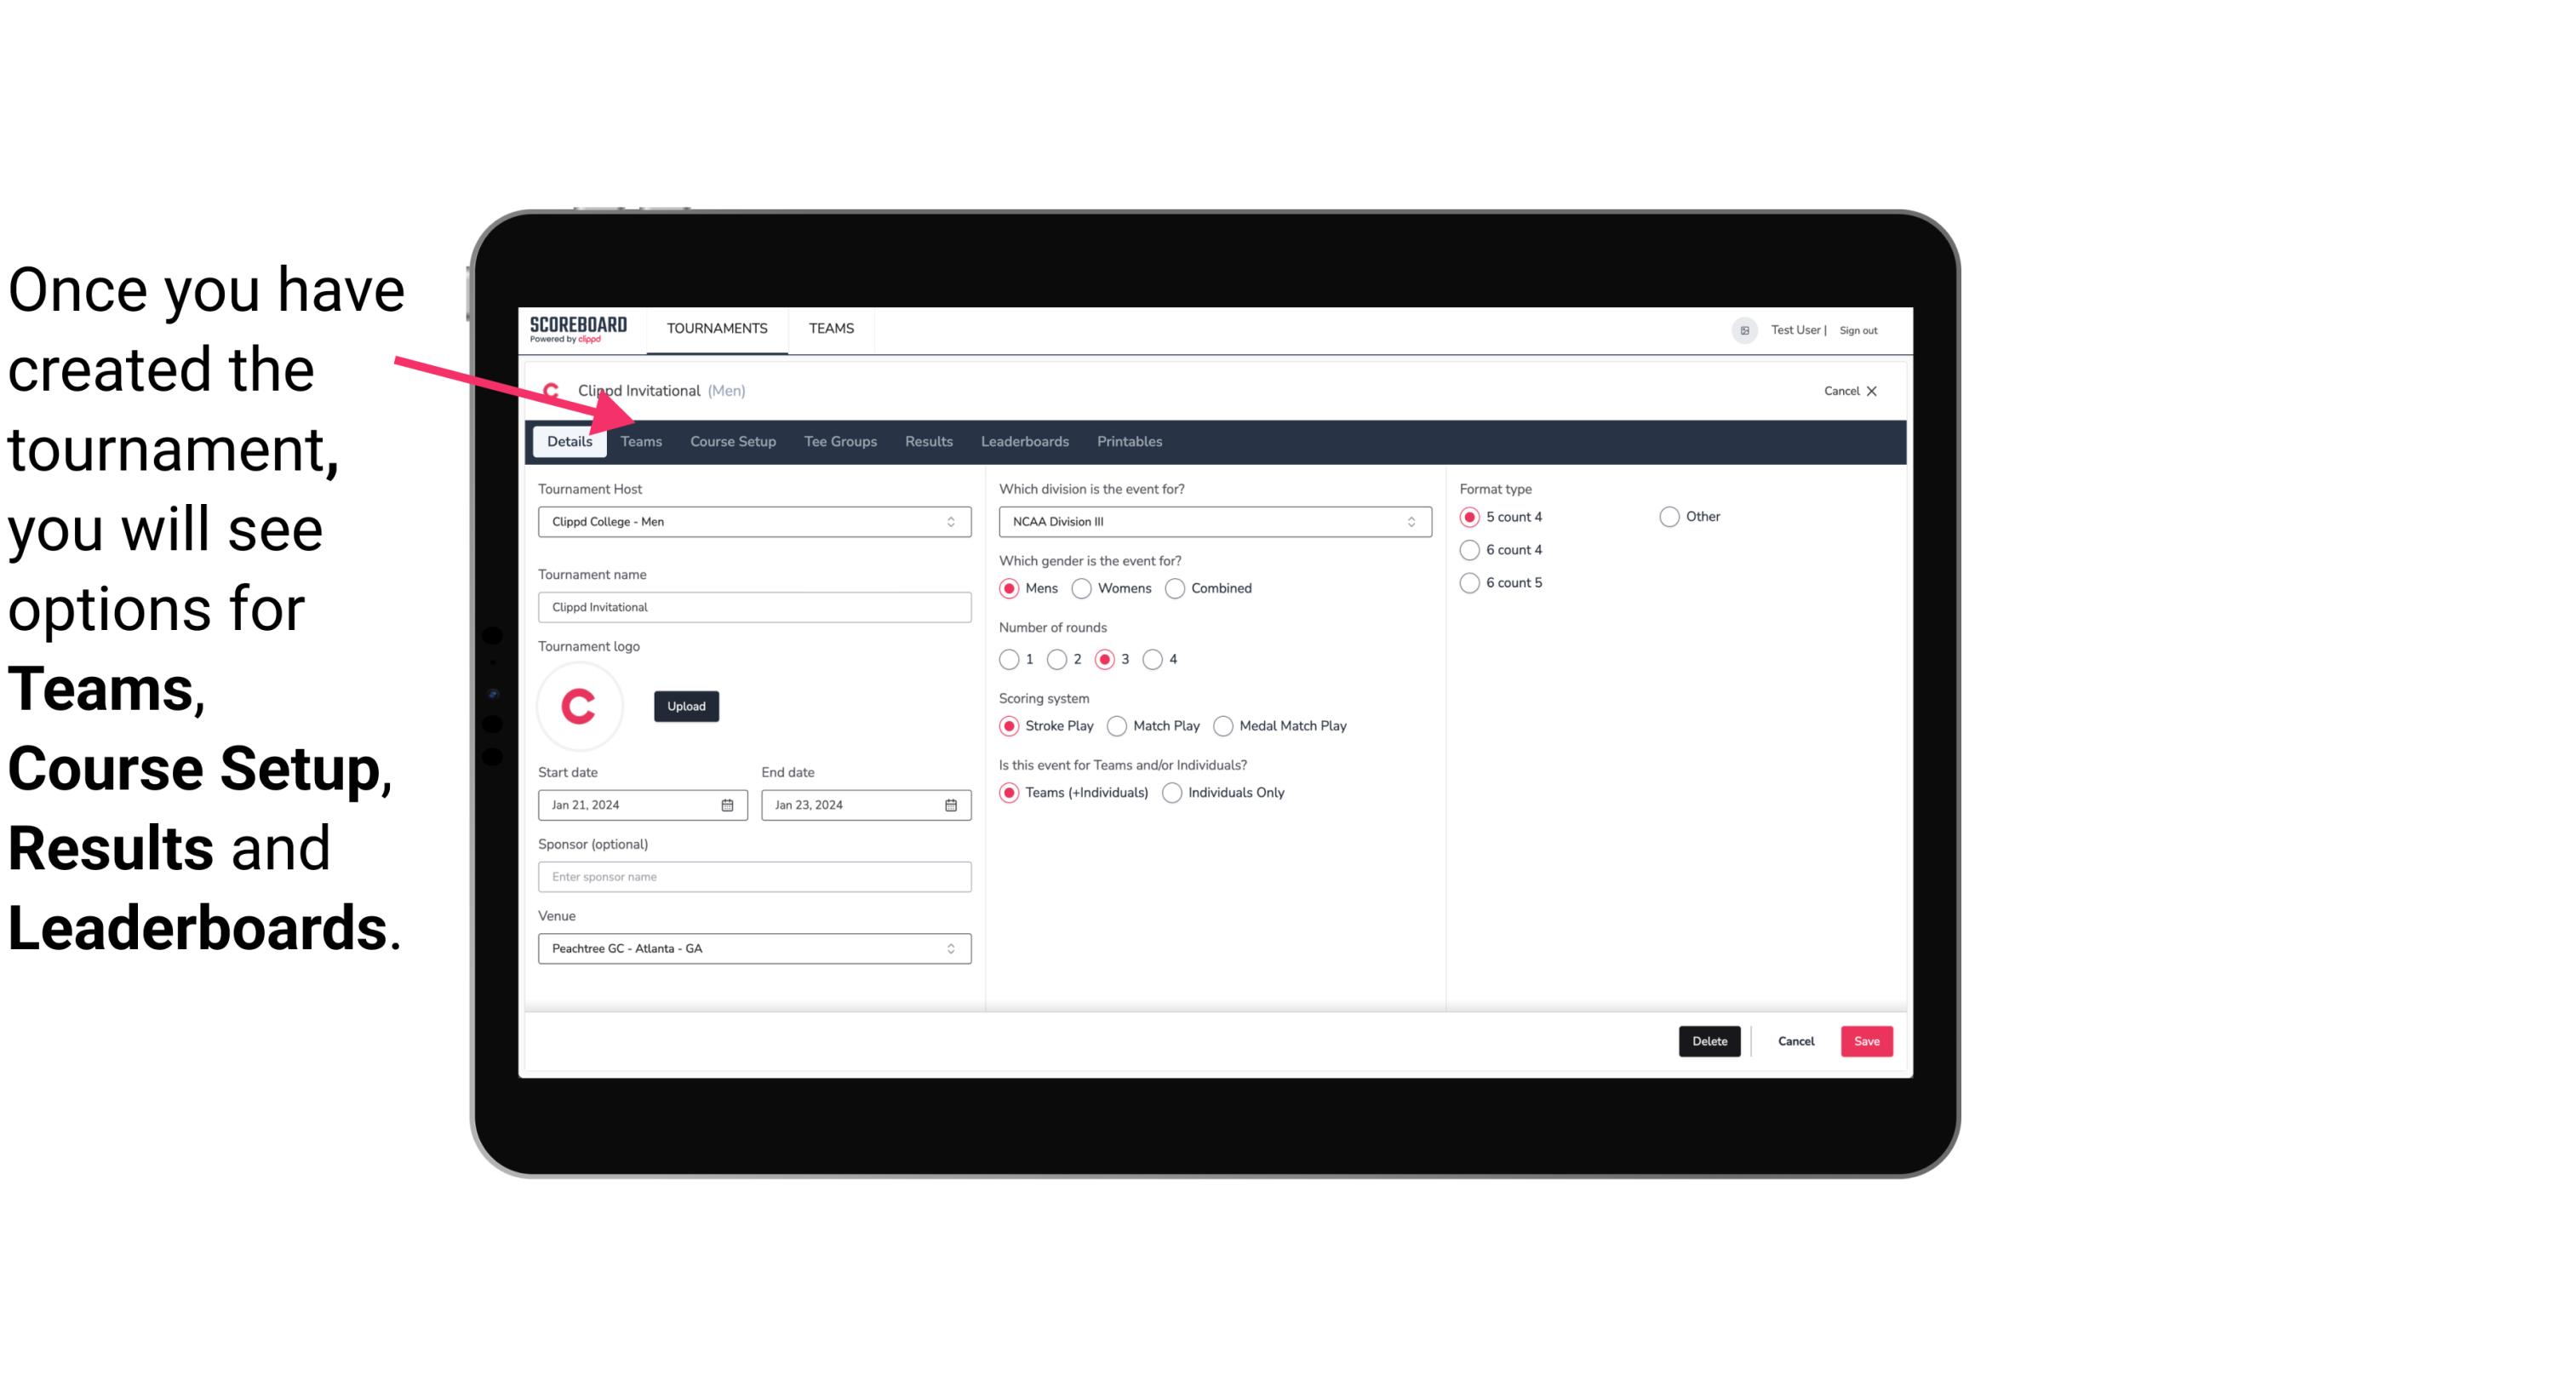Screen dimensions: 2576x1386
Task: Switch to the Teams tab
Action: 638,440
